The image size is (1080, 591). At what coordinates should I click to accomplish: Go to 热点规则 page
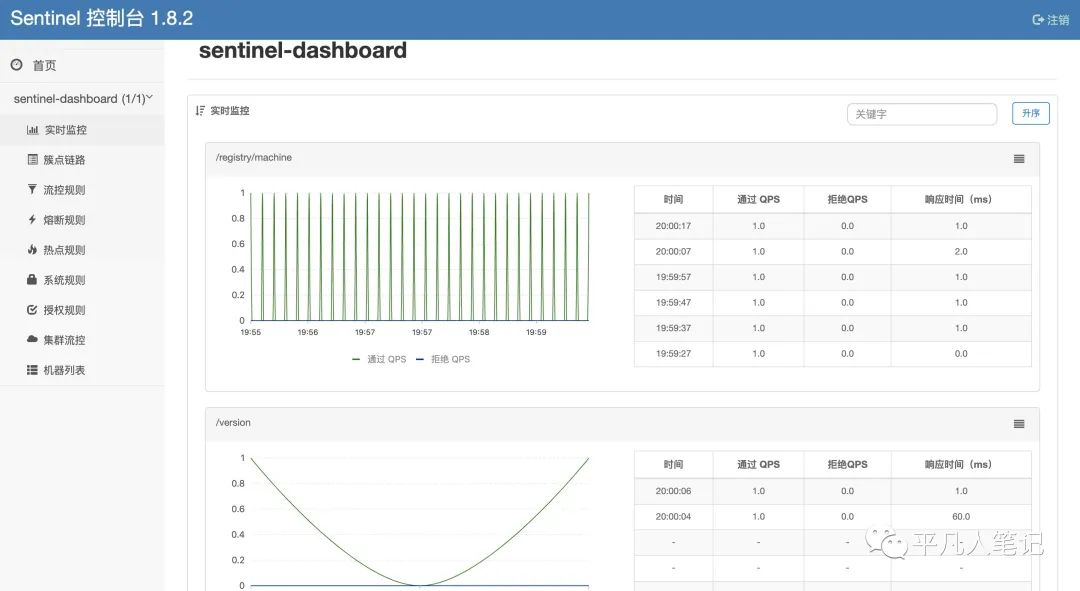pyautogui.click(x=82, y=249)
